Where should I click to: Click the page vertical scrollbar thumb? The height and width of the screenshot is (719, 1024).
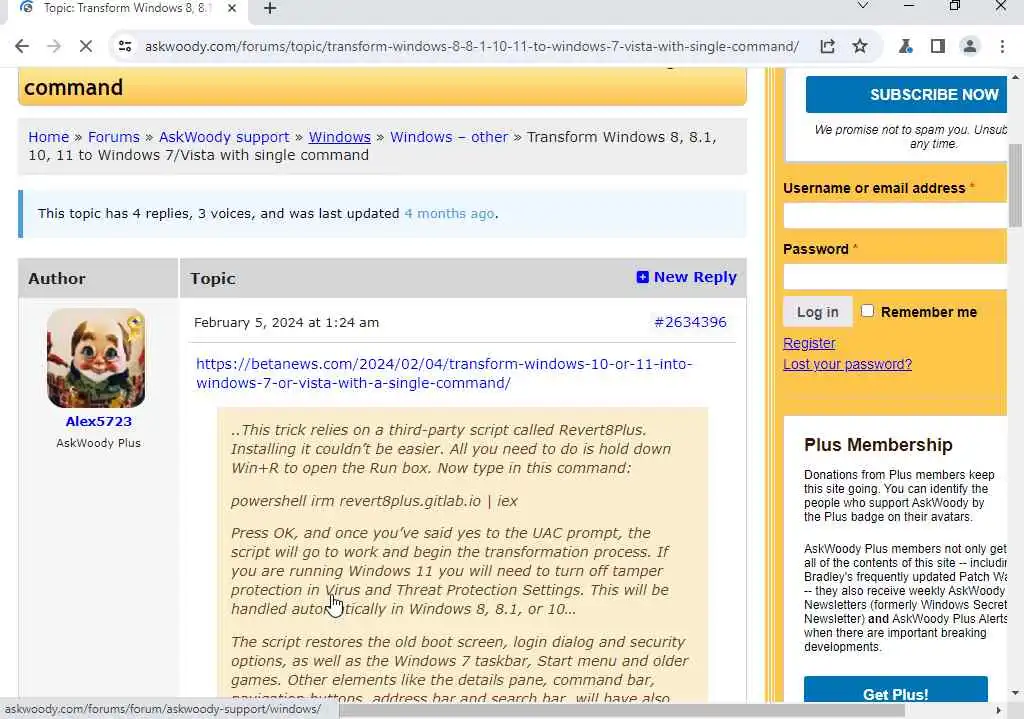point(1016,186)
